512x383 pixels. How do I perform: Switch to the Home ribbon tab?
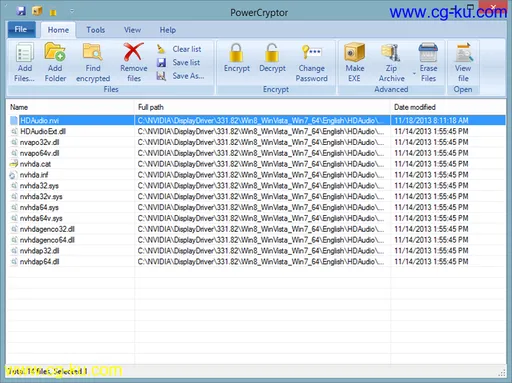[x=58, y=30]
